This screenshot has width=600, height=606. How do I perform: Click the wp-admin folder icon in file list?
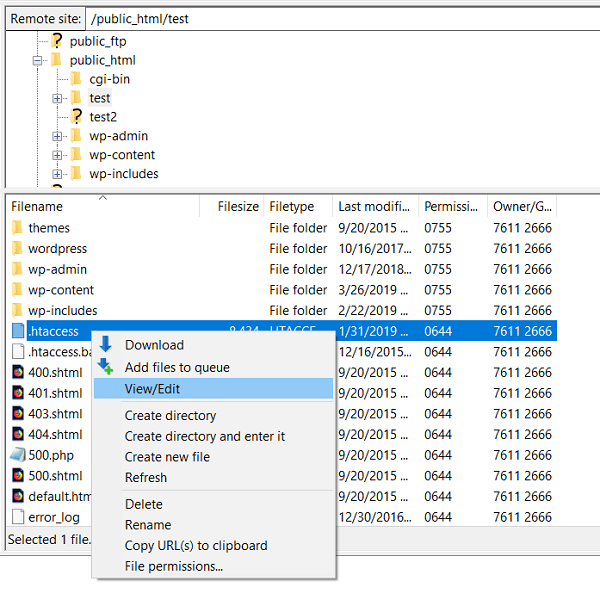click(x=17, y=269)
